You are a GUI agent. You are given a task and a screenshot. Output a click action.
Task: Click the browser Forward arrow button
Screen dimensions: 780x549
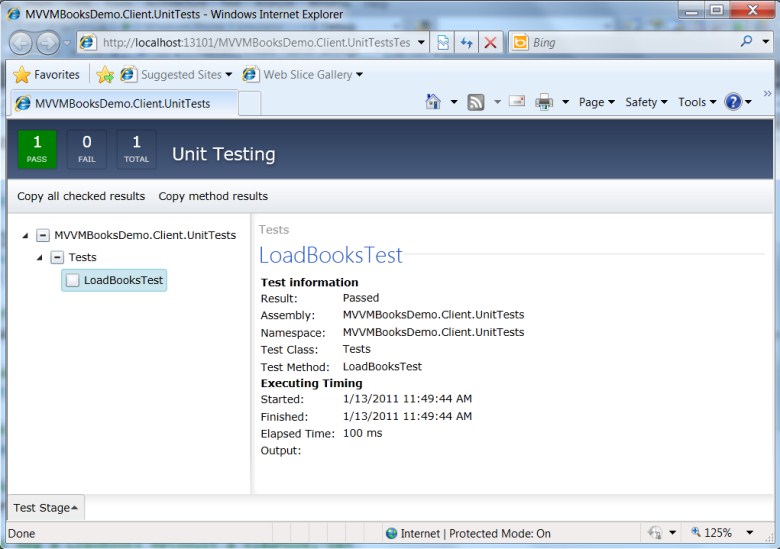coord(48,43)
